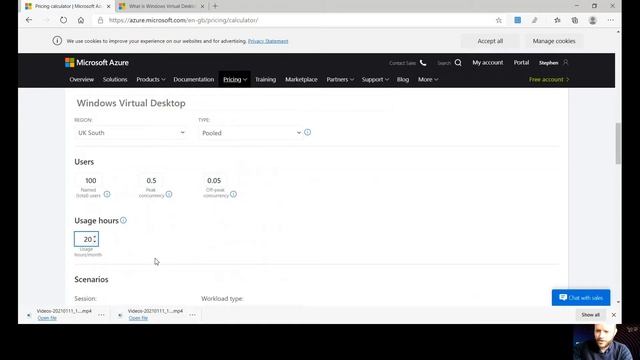This screenshot has height=360, width=640.
Task: Open file link for second download
Action: [138, 318]
